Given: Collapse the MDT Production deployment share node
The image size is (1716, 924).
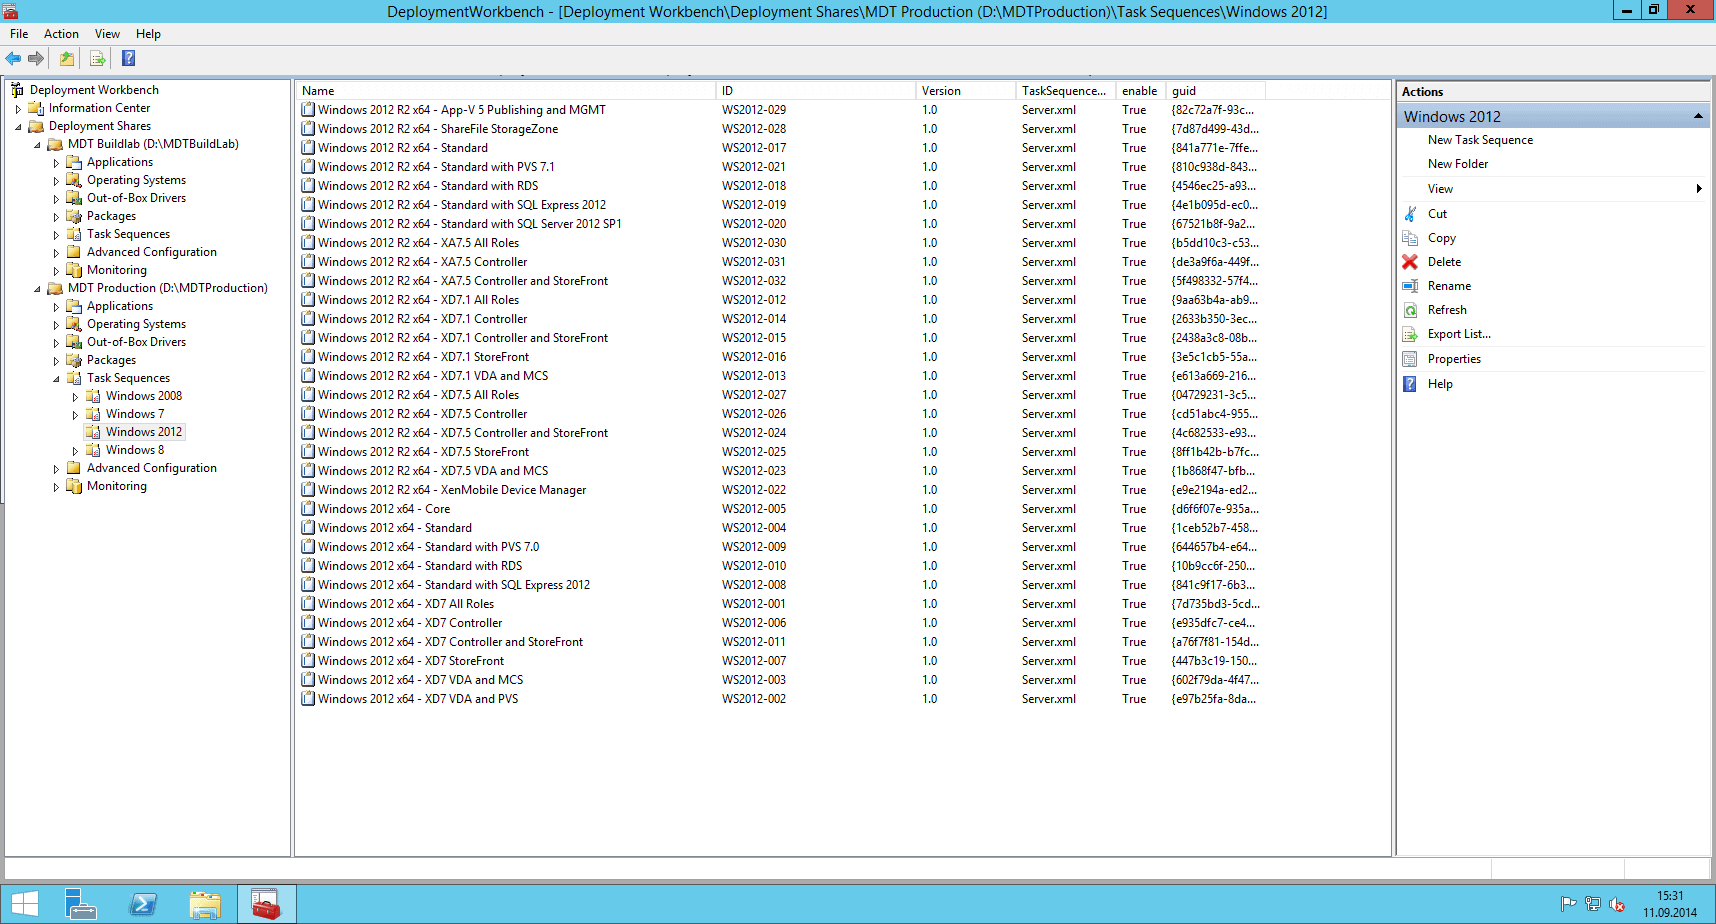Looking at the screenshot, I should click(38, 289).
